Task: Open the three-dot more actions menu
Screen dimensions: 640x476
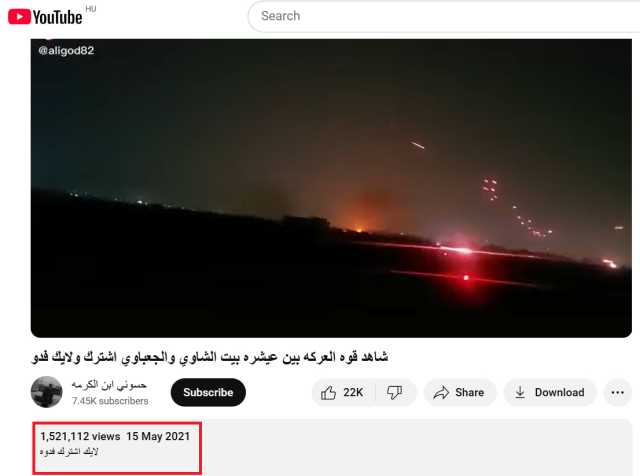Action: click(618, 392)
